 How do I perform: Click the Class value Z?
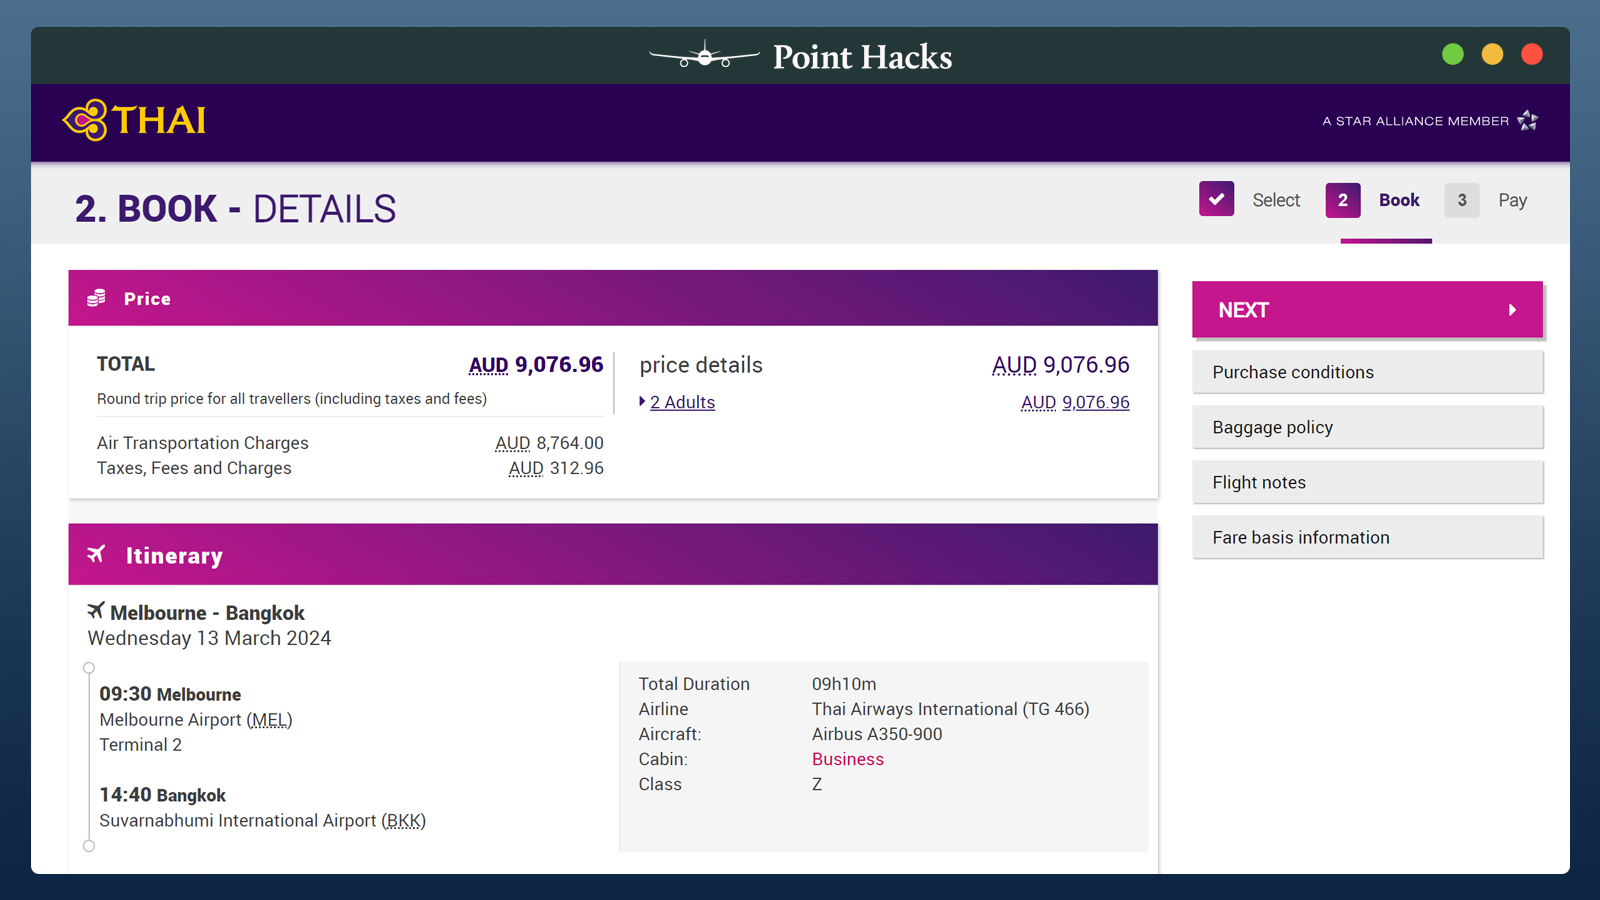(x=817, y=784)
